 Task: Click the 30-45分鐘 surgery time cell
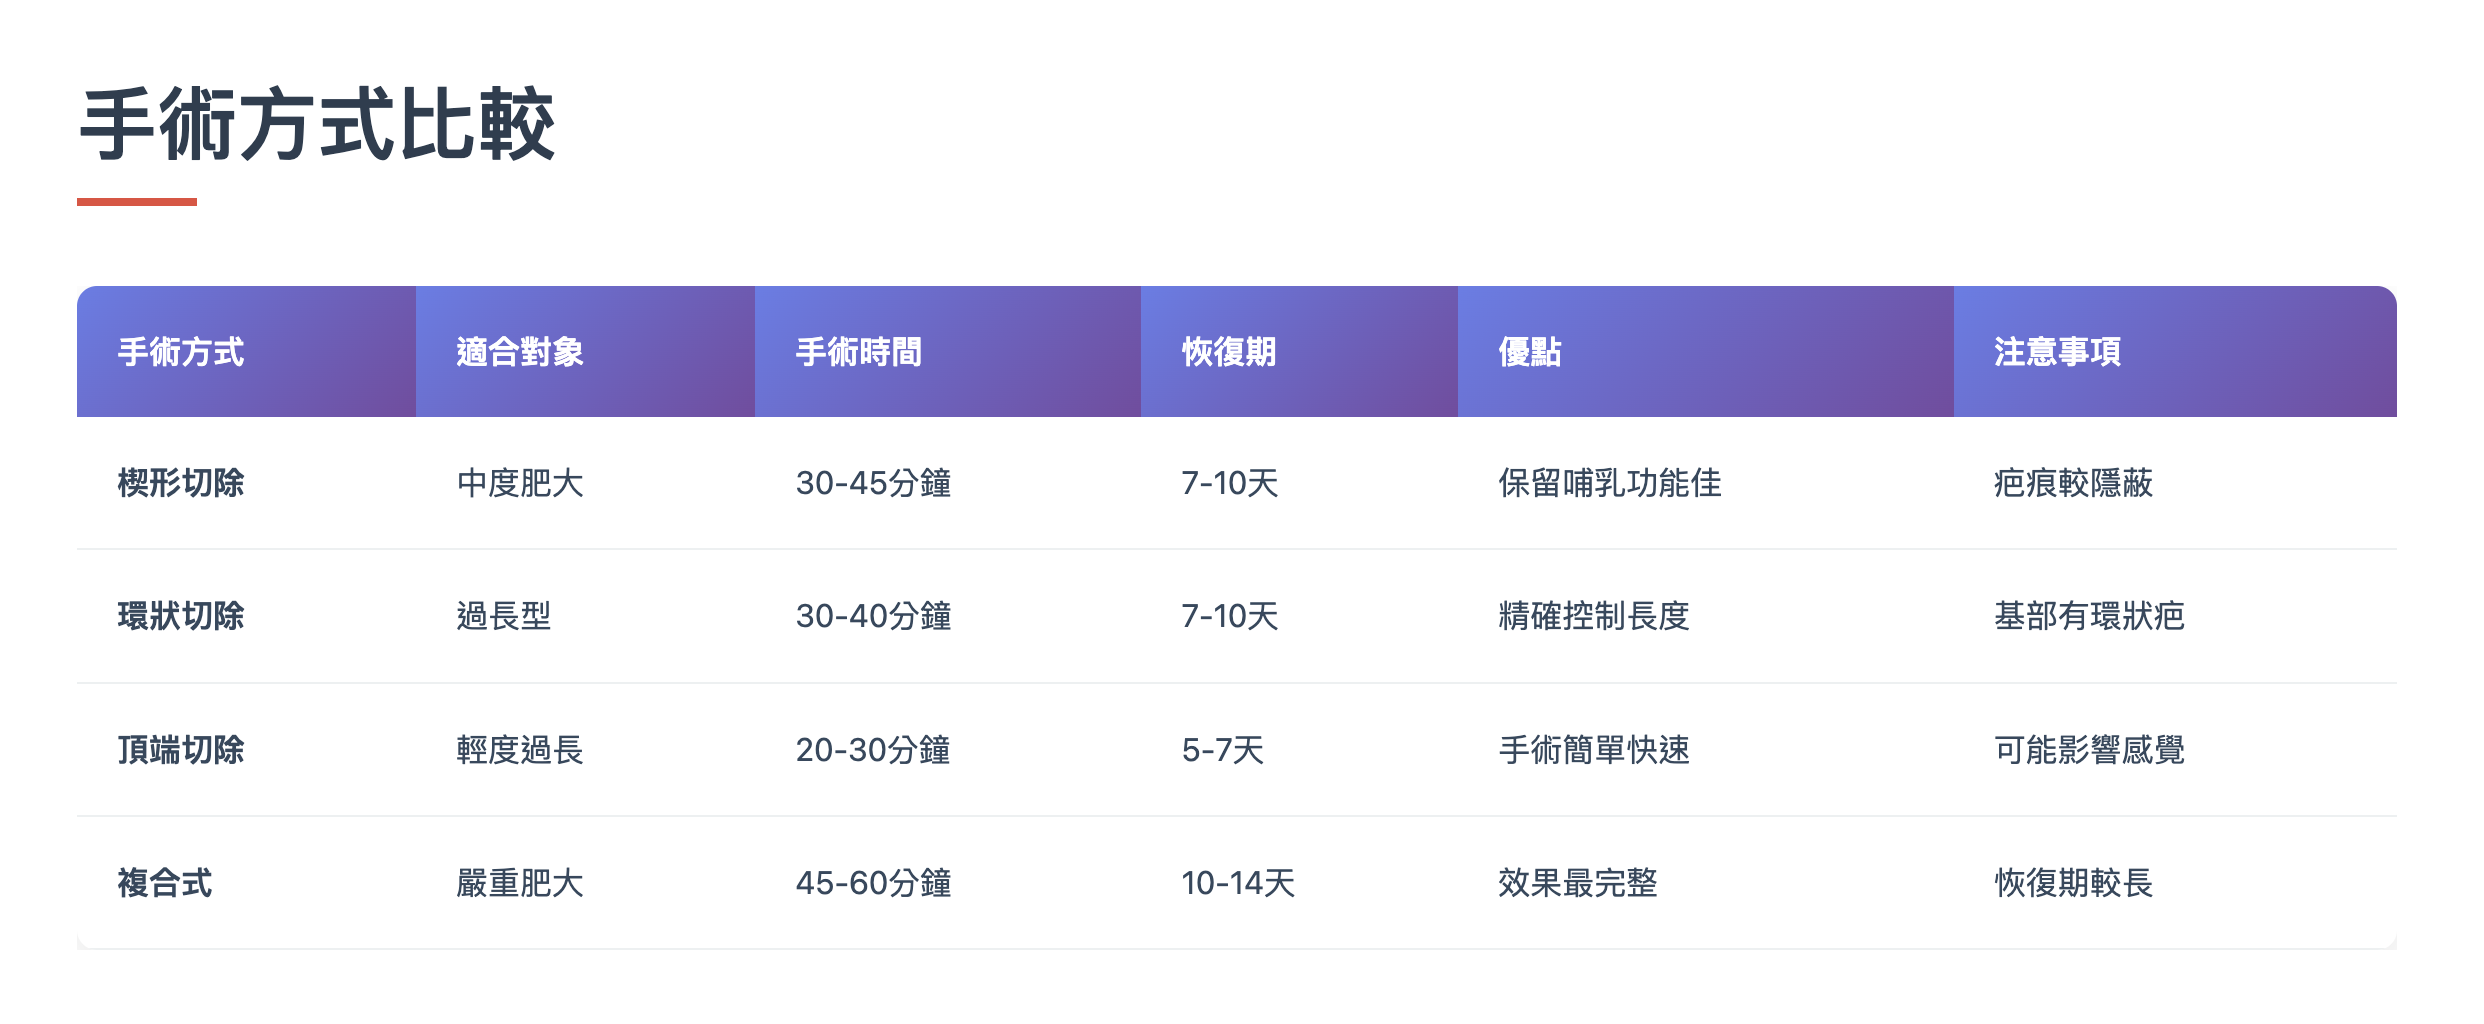873,483
